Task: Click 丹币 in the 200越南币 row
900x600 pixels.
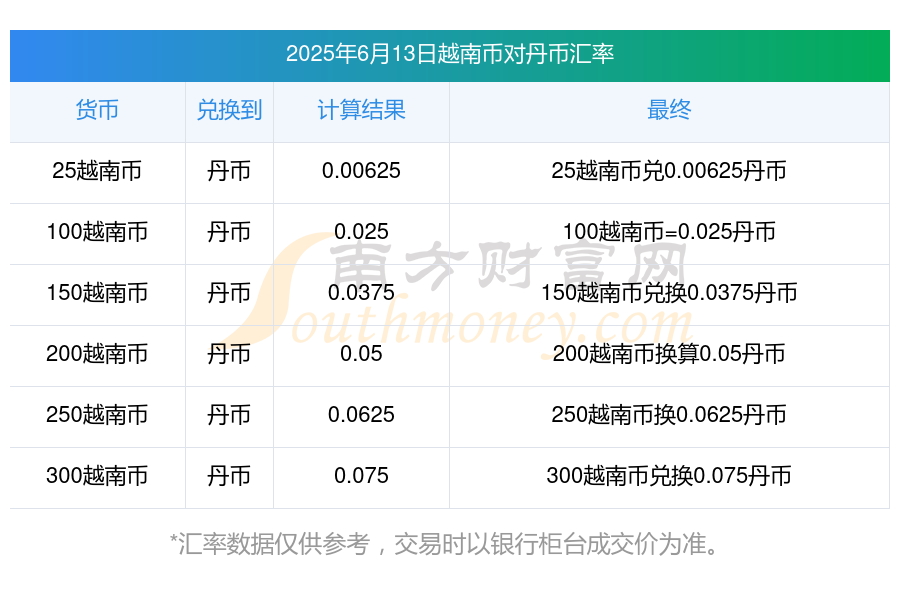Action: point(229,354)
